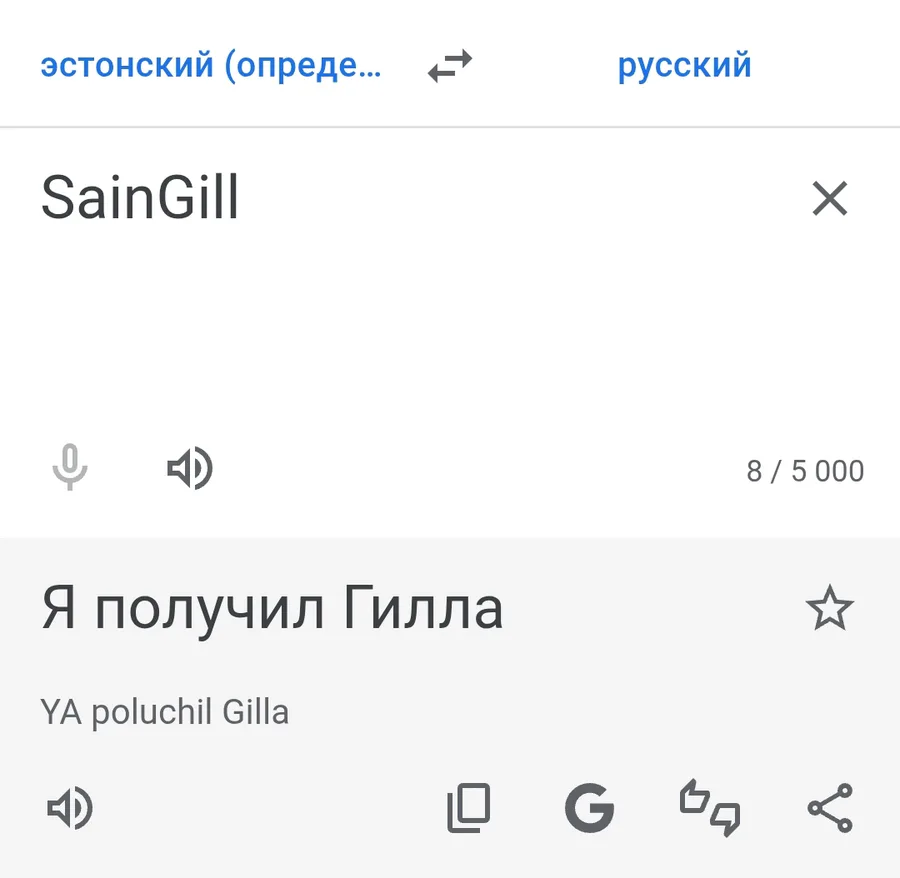Viewport: 900px width, 878px height.
Task: Rate the translation with thumbs icon
Action: [710, 808]
